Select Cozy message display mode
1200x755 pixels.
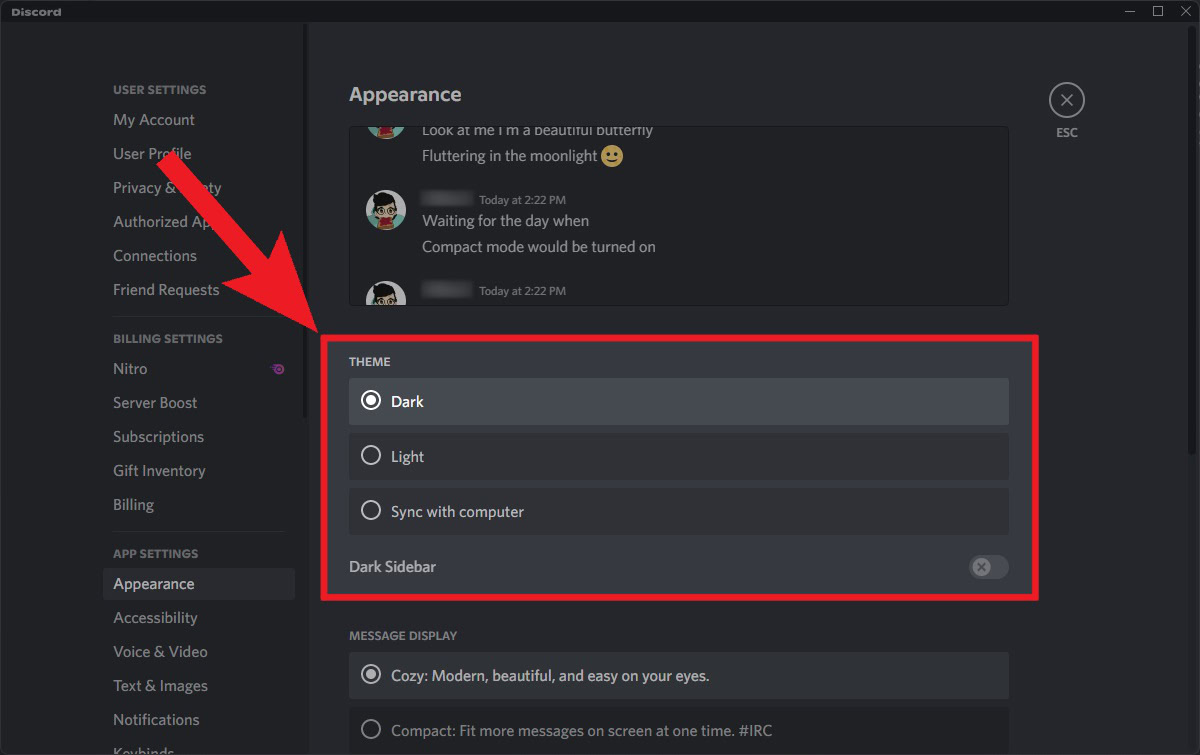coord(371,676)
